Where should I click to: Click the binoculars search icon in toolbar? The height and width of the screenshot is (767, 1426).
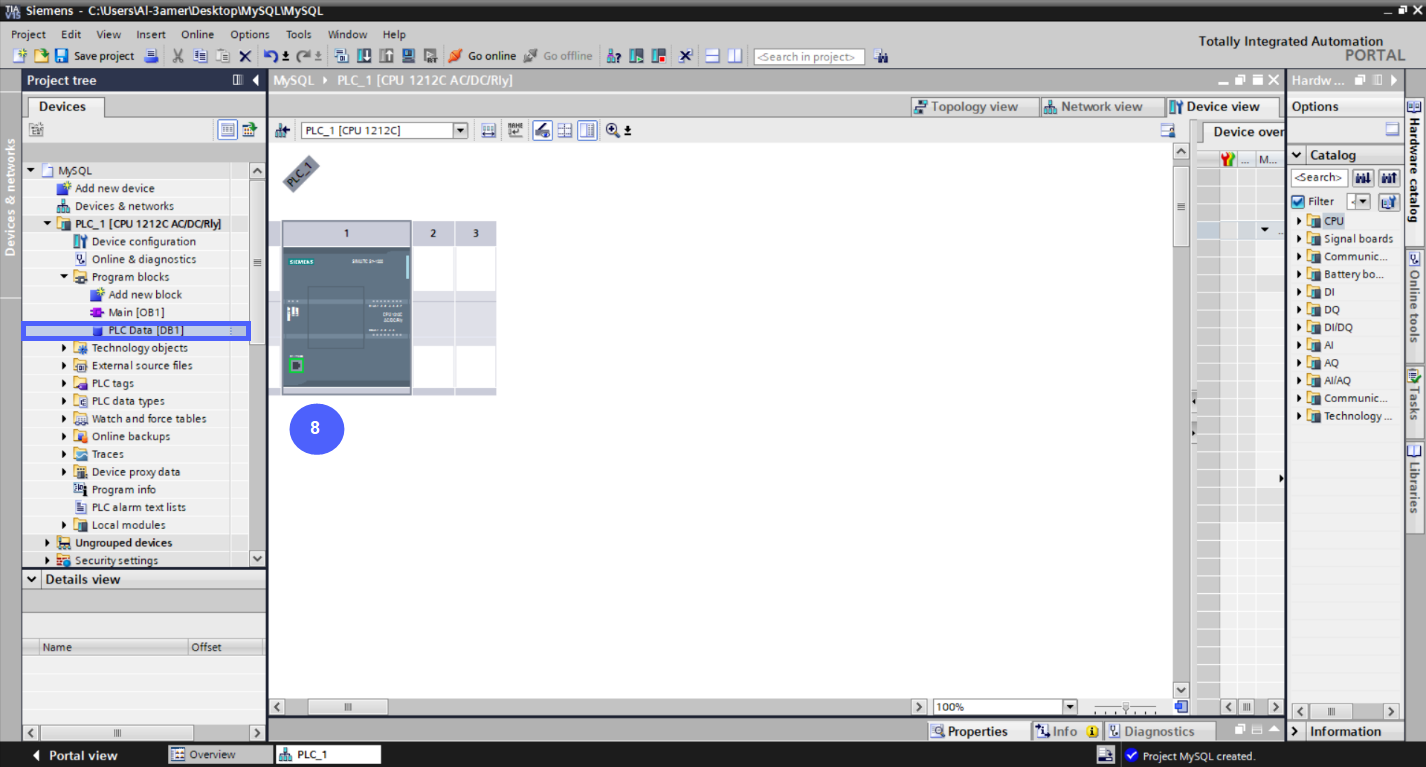click(881, 56)
